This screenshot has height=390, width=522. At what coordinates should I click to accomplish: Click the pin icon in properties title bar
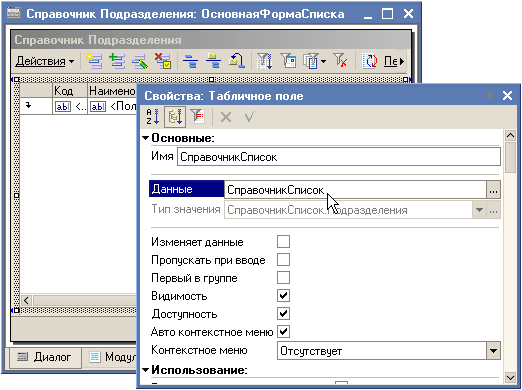pos(490,96)
